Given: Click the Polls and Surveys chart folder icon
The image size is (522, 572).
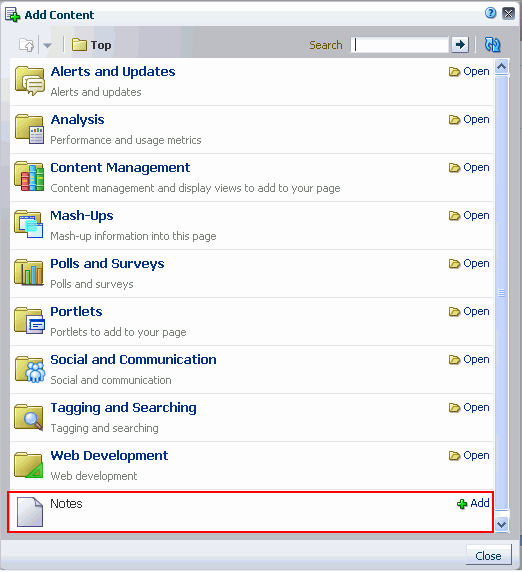Looking at the screenshot, I should (29, 272).
